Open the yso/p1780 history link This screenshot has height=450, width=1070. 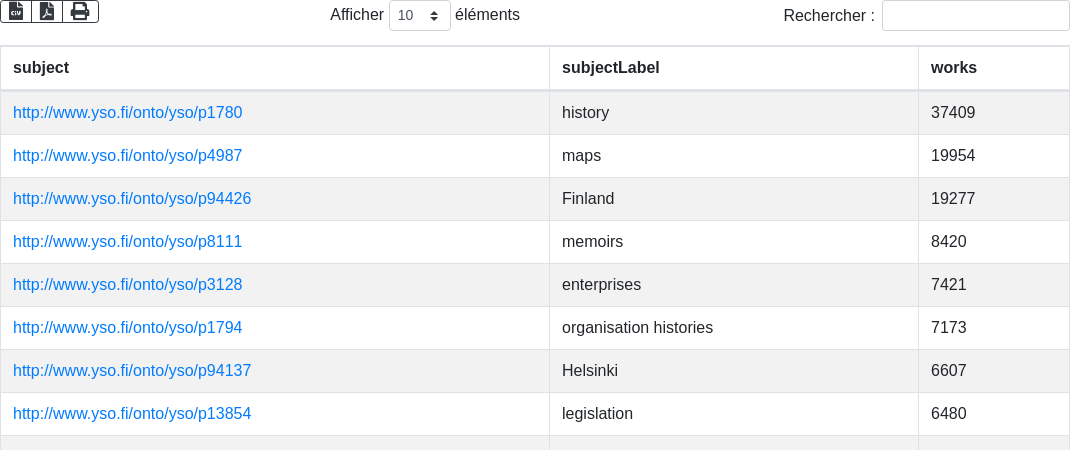(x=128, y=112)
